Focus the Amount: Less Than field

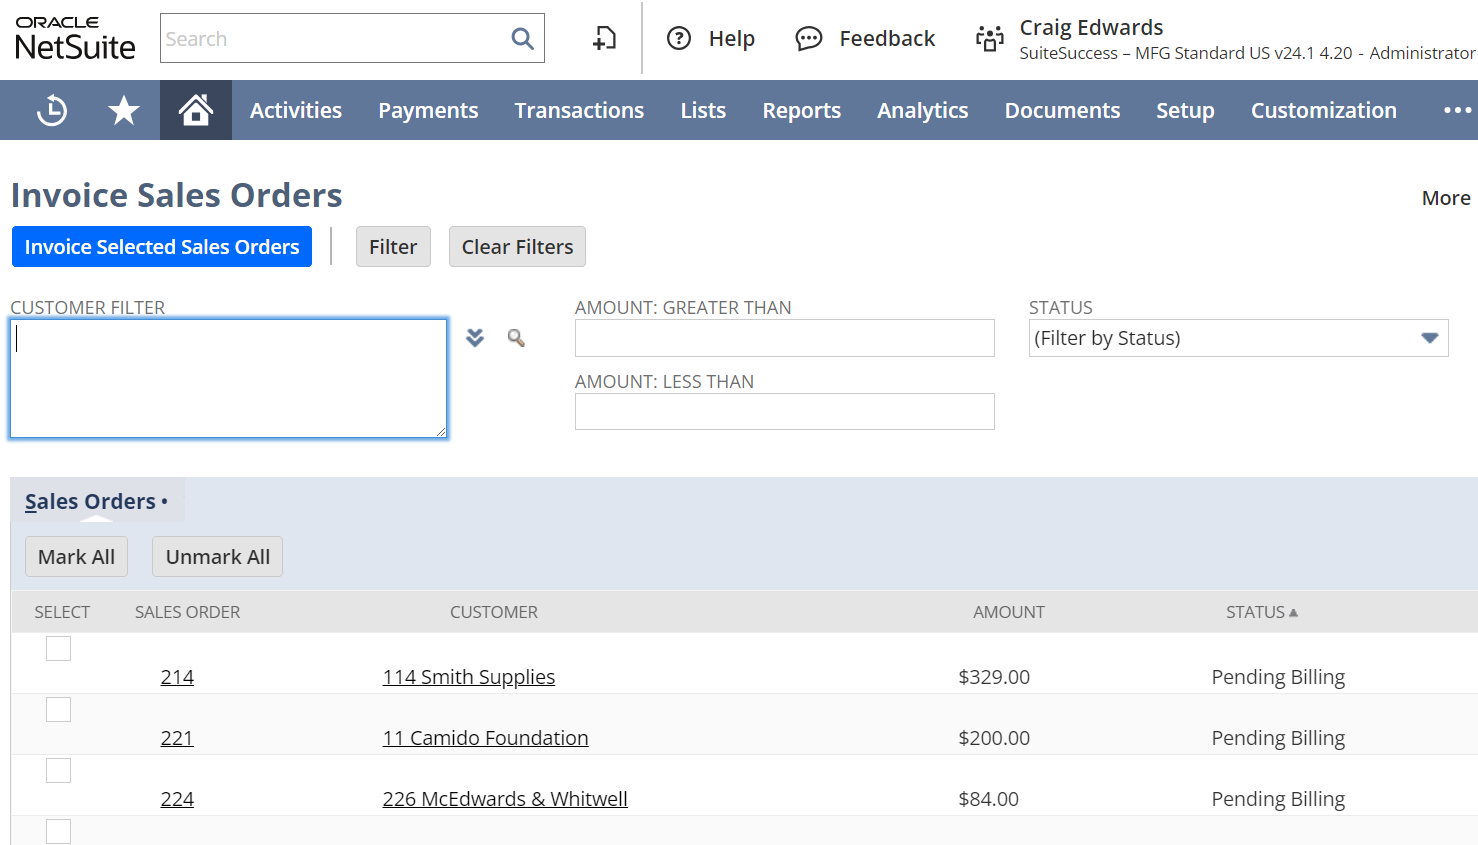point(784,412)
